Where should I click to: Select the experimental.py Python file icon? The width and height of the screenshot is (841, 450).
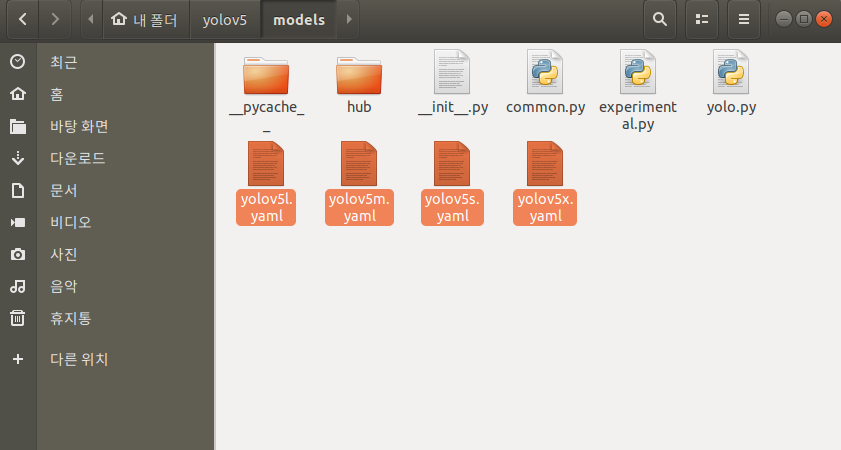638,72
